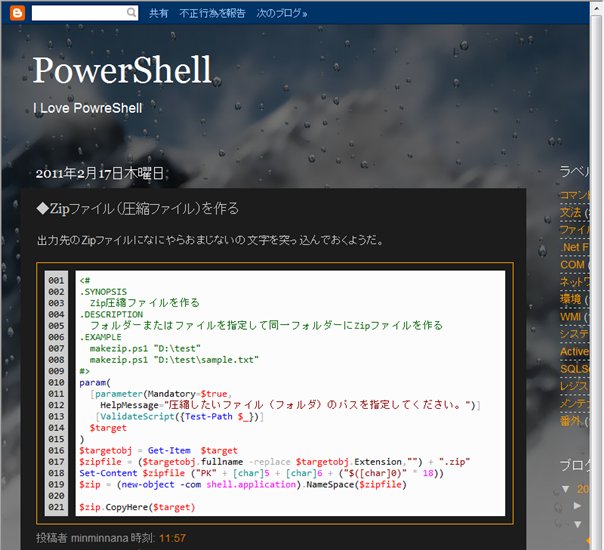Click the magnifier in the search box
This screenshot has width=604, height=550.
[131, 13]
